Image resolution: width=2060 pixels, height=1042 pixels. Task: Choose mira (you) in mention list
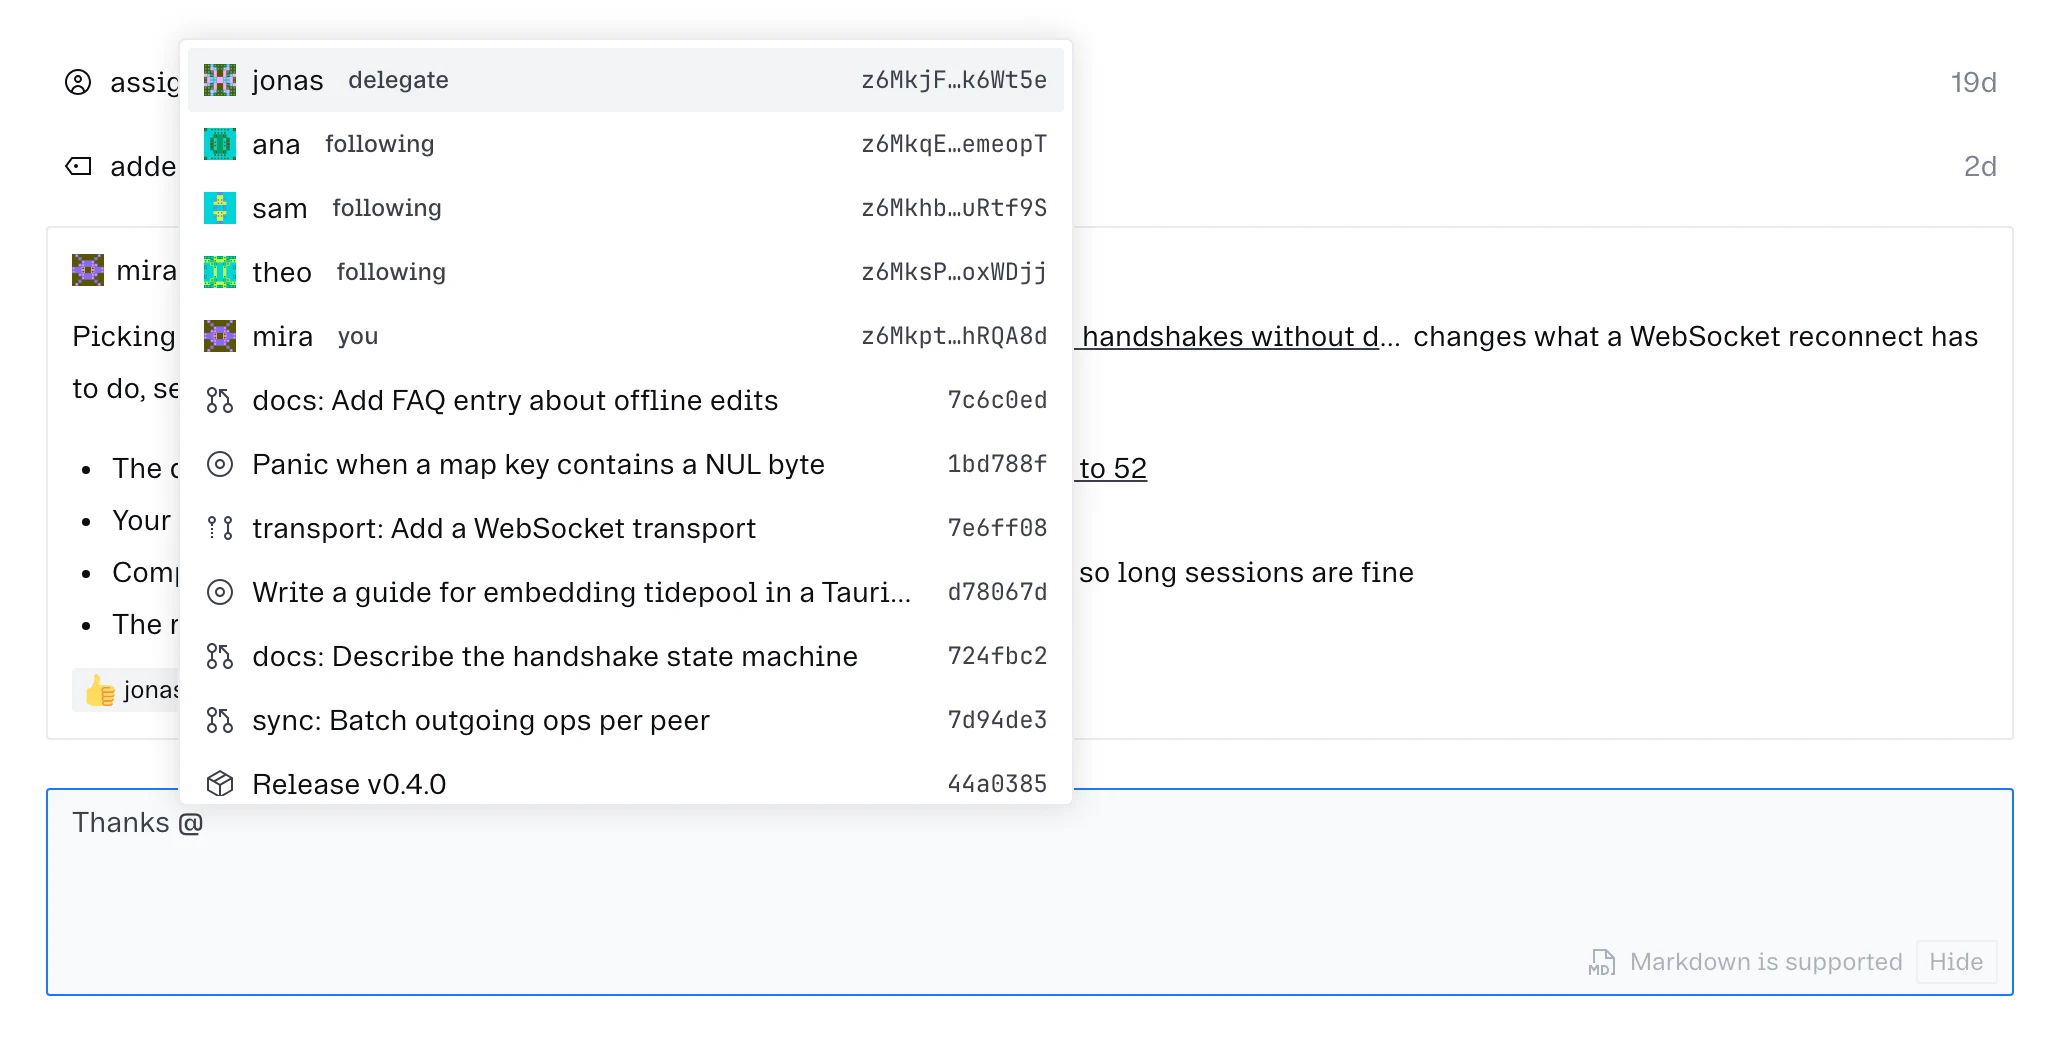click(625, 336)
